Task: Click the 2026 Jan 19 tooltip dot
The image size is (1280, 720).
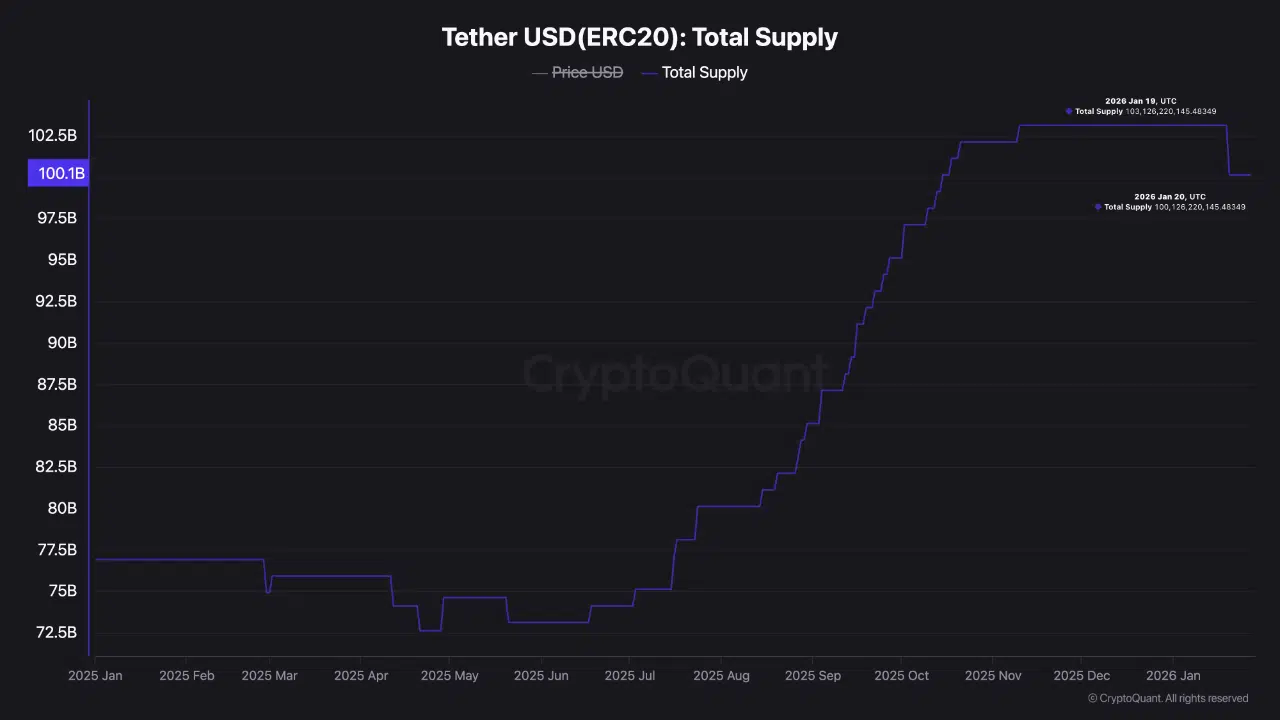Action: [1068, 111]
